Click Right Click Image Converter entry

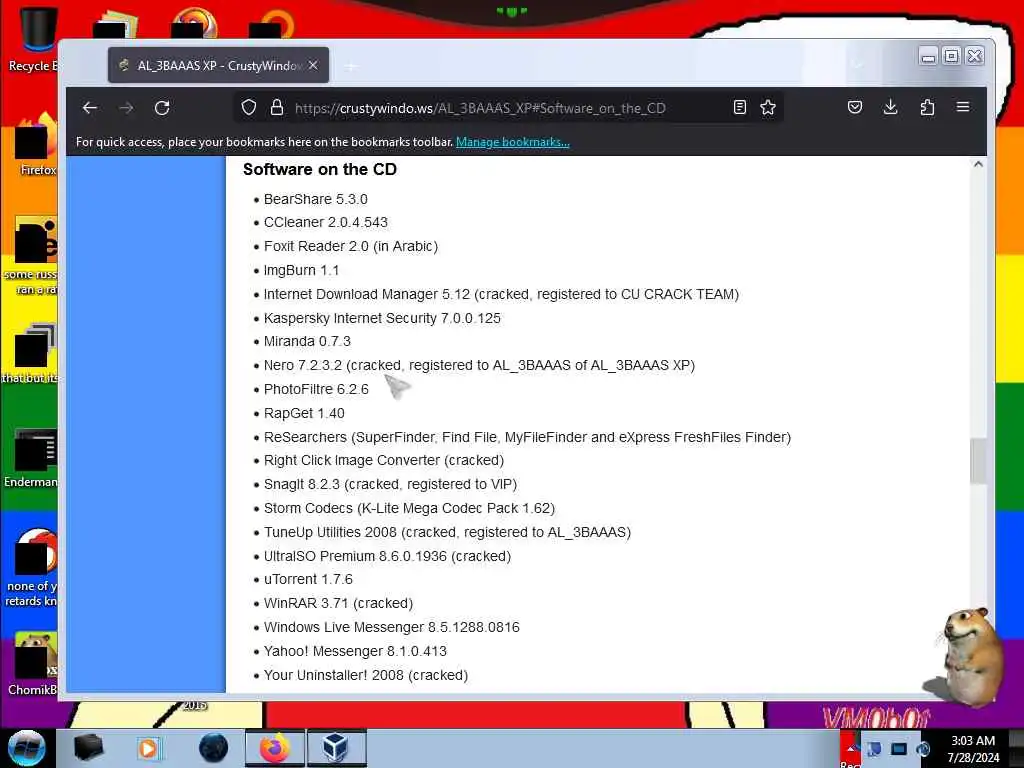(x=383, y=460)
